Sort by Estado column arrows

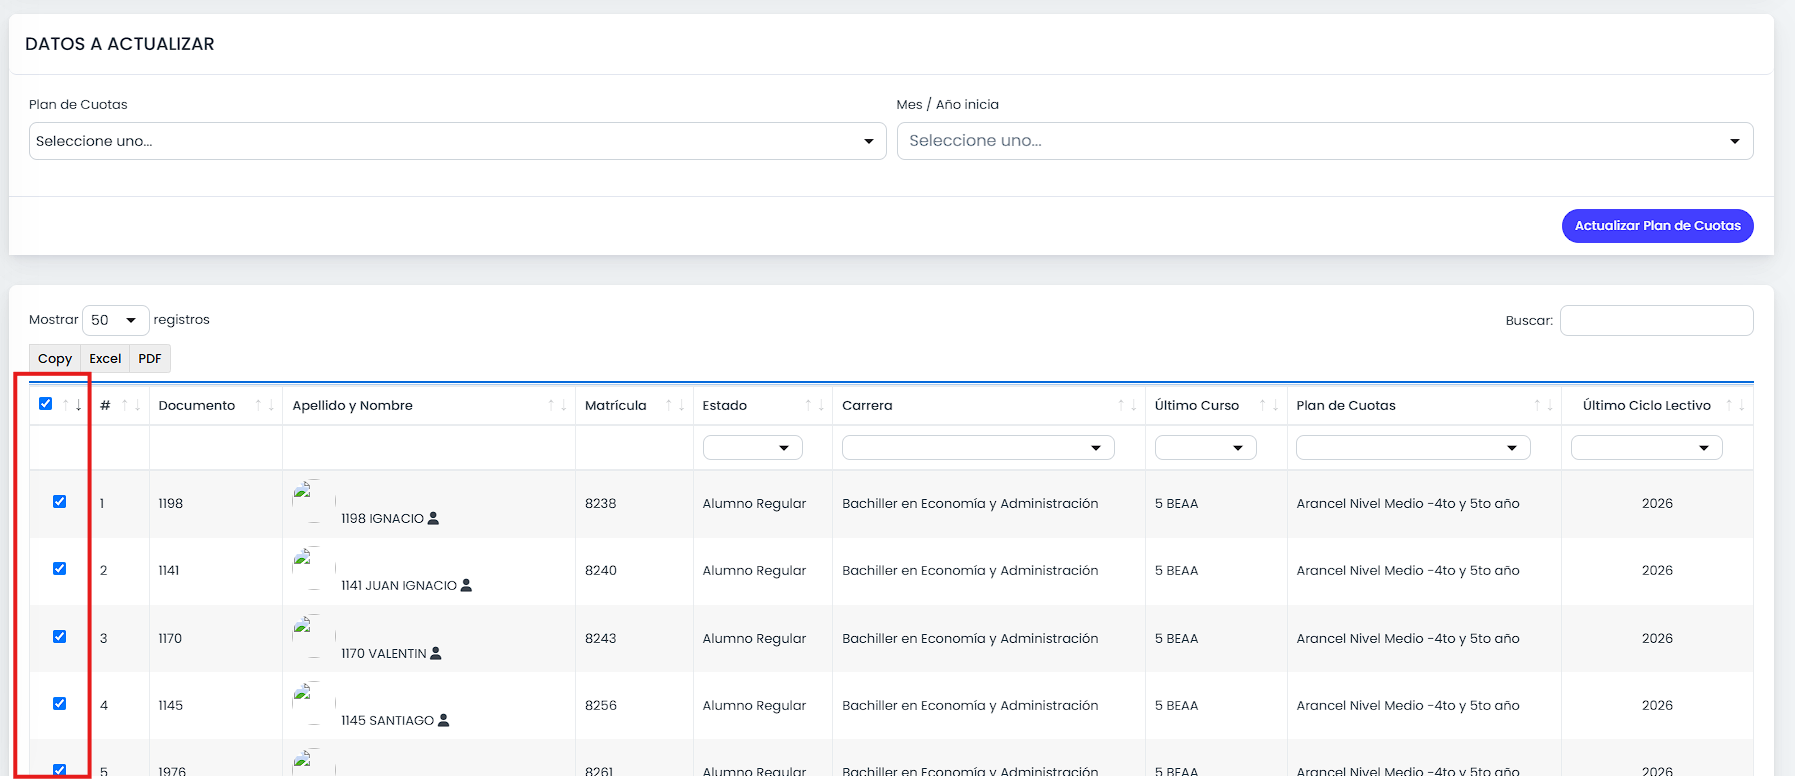click(x=814, y=405)
